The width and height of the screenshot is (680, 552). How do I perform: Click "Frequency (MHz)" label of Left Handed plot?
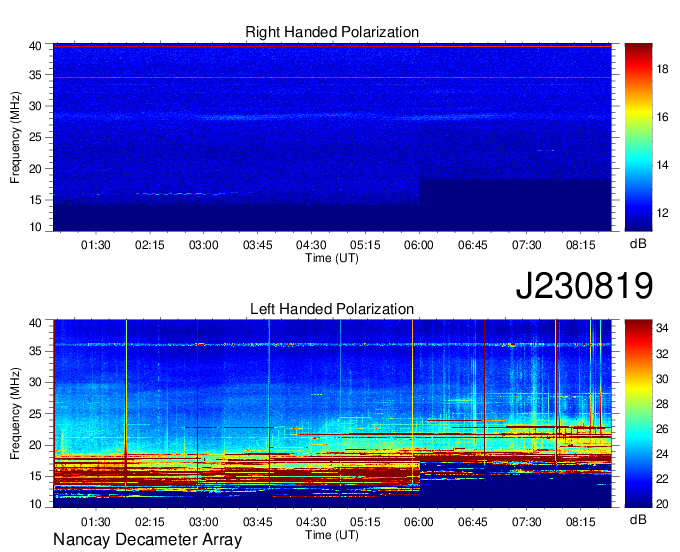pyautogui.click(x=15, y=414)
